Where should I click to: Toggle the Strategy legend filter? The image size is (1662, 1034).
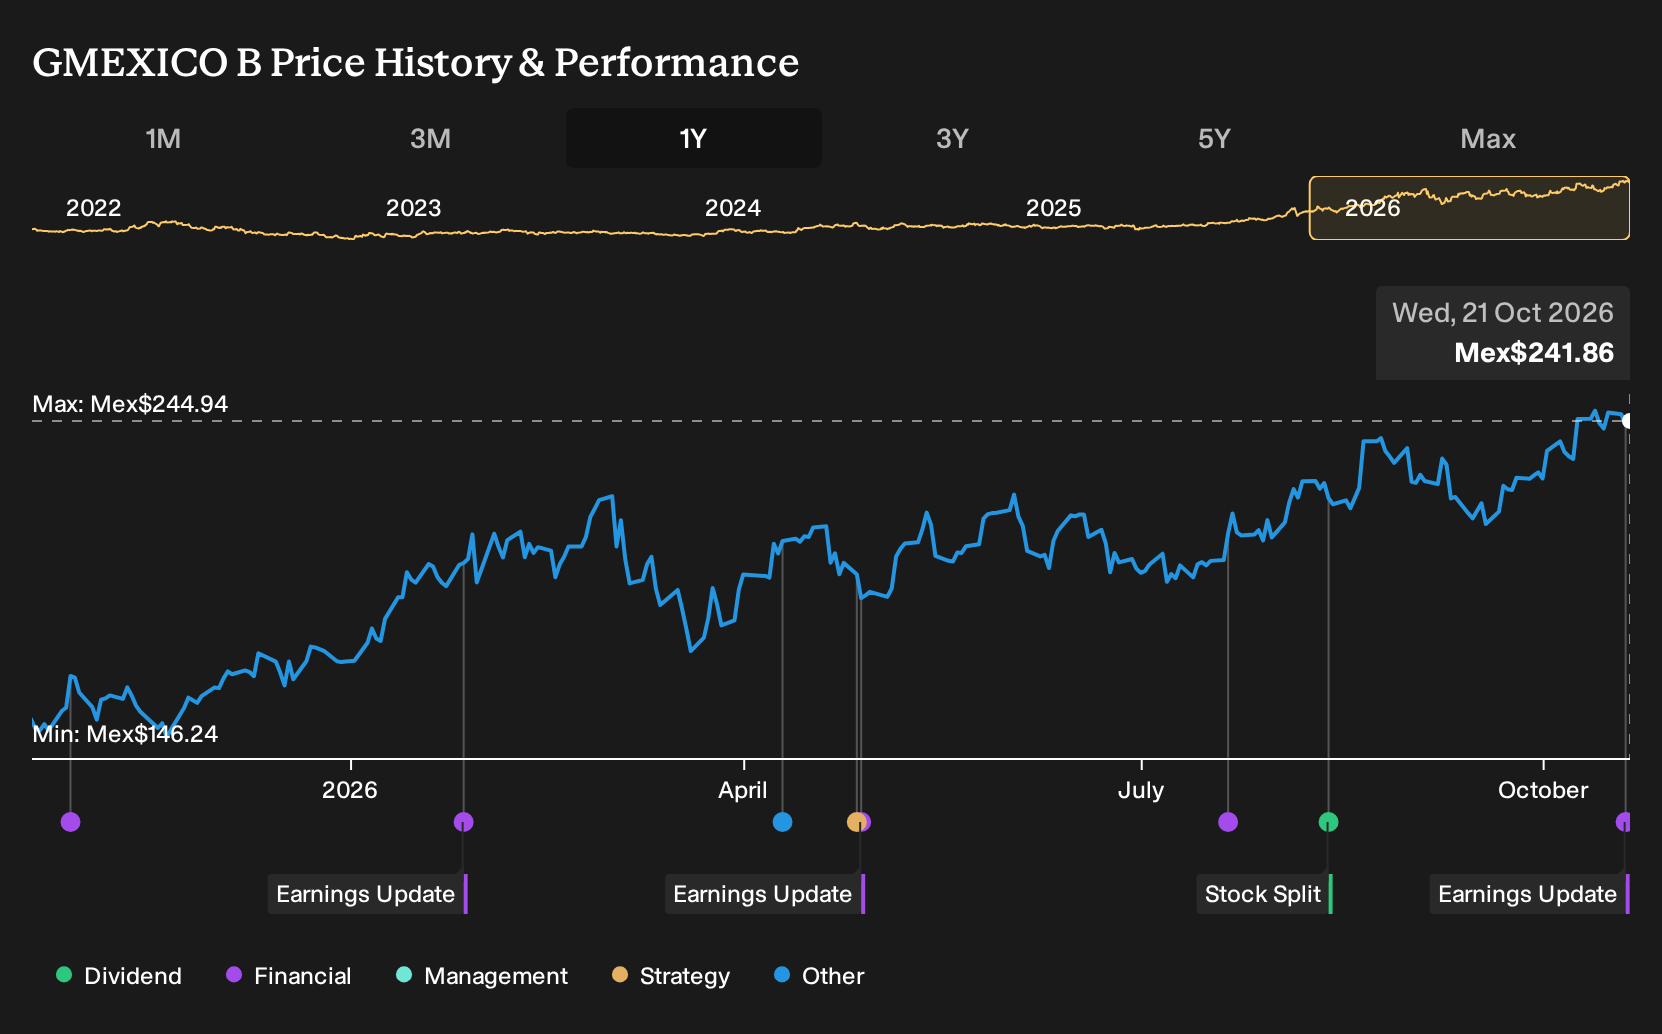[x=671, y=976]
